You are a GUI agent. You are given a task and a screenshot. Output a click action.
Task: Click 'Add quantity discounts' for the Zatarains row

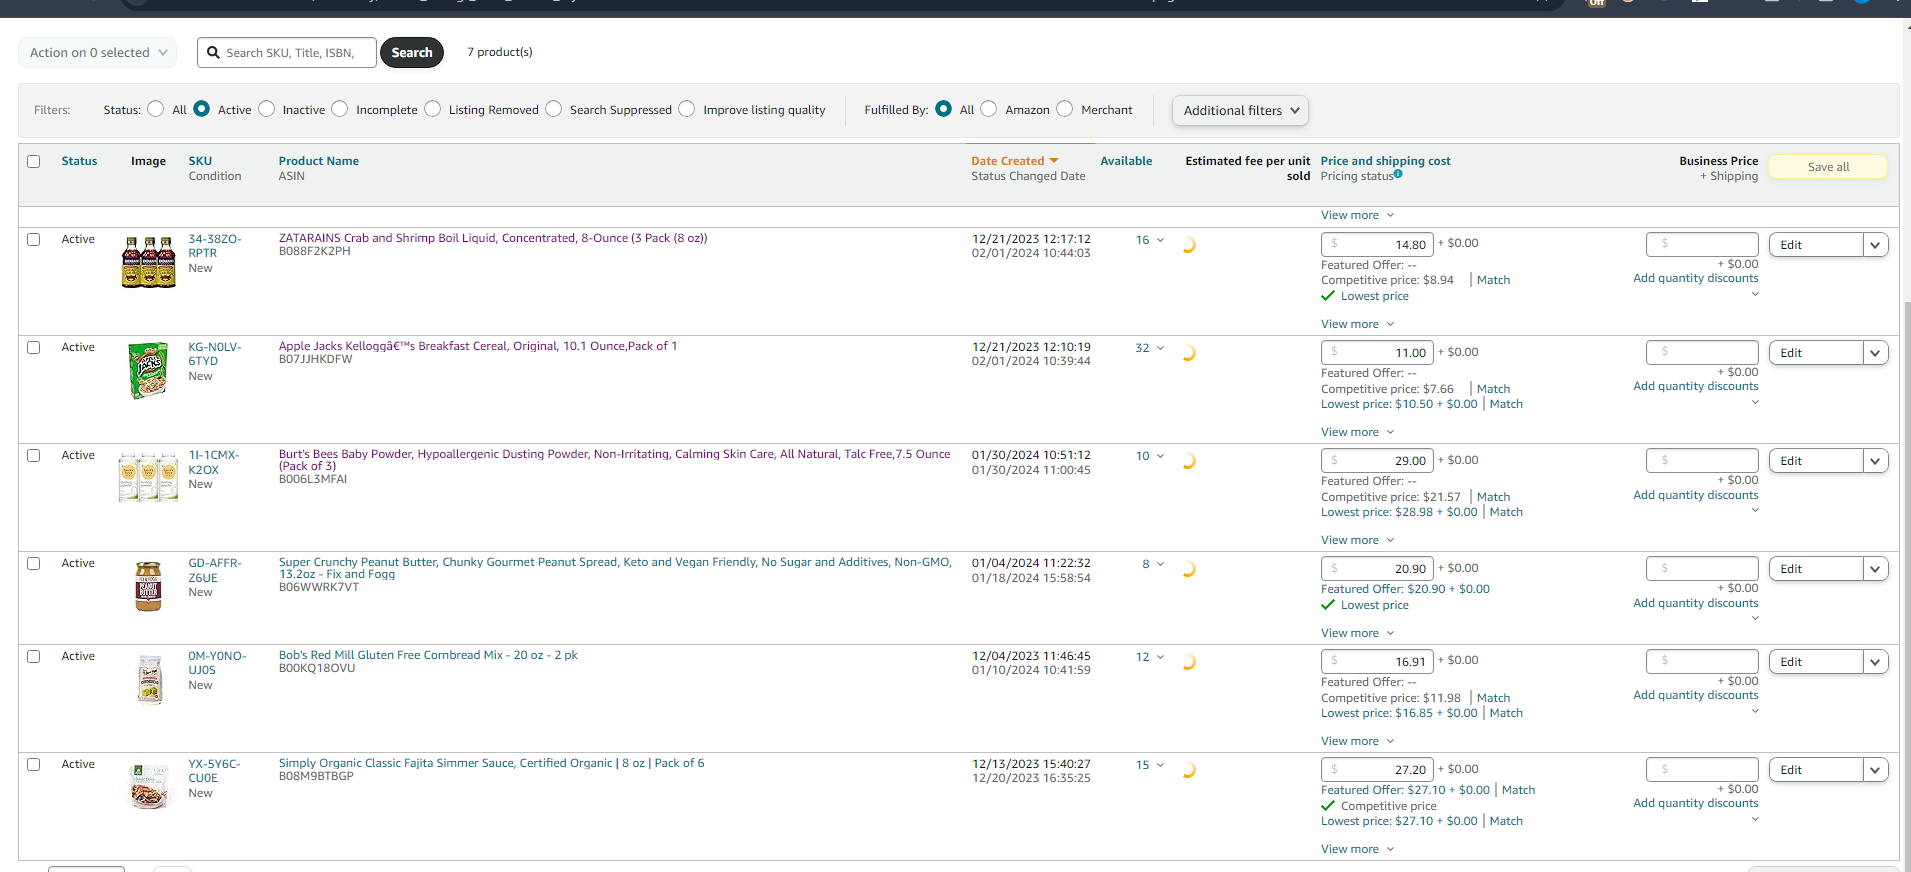[1695, 278]
